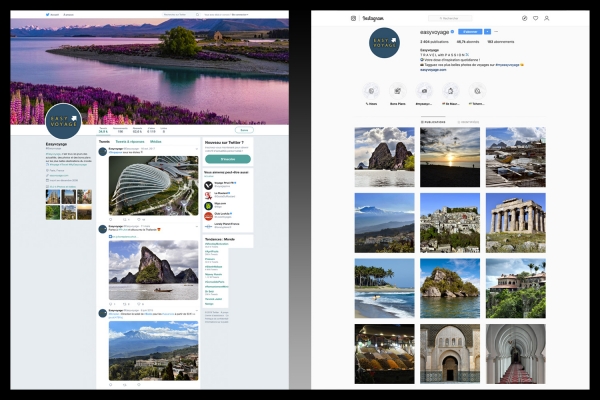This screenshot has width=600, height=400.
Task: Open the Greek temple photo thumbnail
Action: 515,222
